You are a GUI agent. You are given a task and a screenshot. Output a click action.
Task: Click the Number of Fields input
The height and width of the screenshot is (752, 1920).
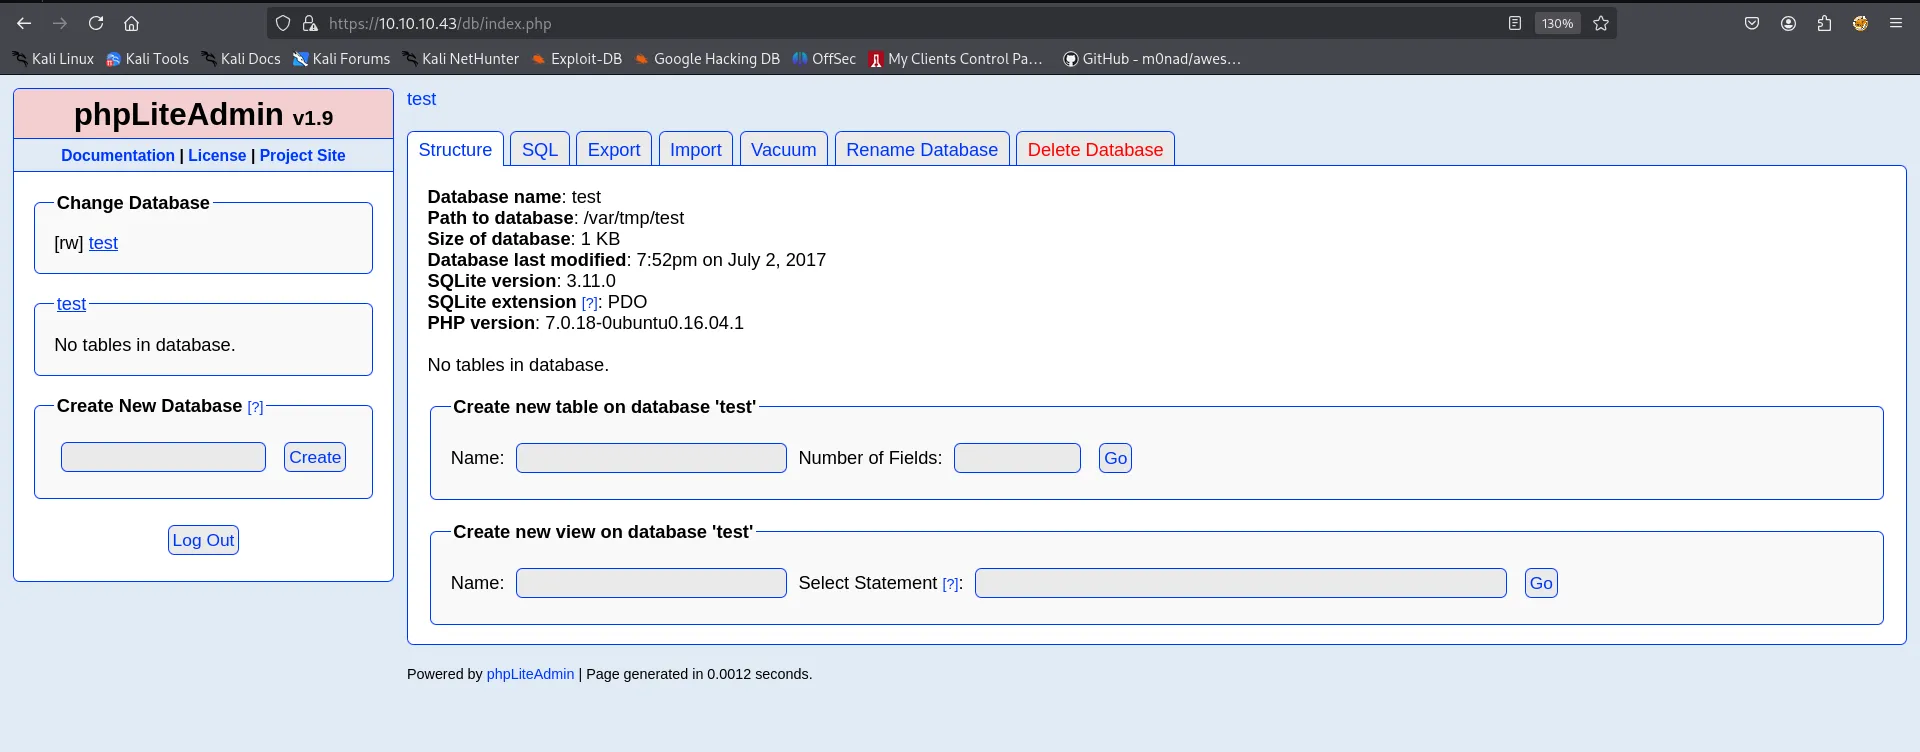1017,458
